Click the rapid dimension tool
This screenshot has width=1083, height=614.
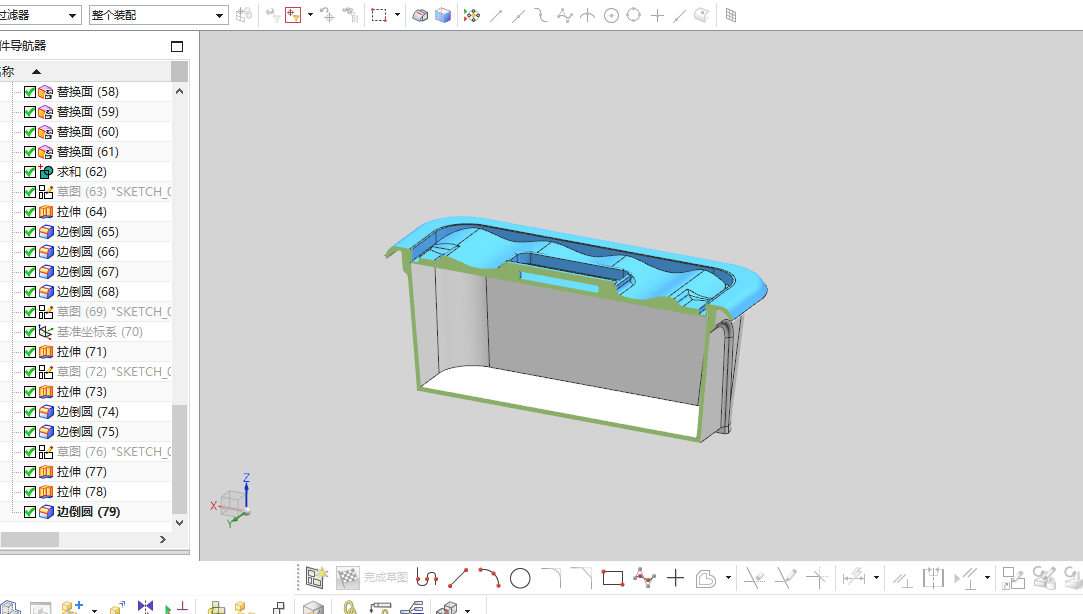pos(854,577)
